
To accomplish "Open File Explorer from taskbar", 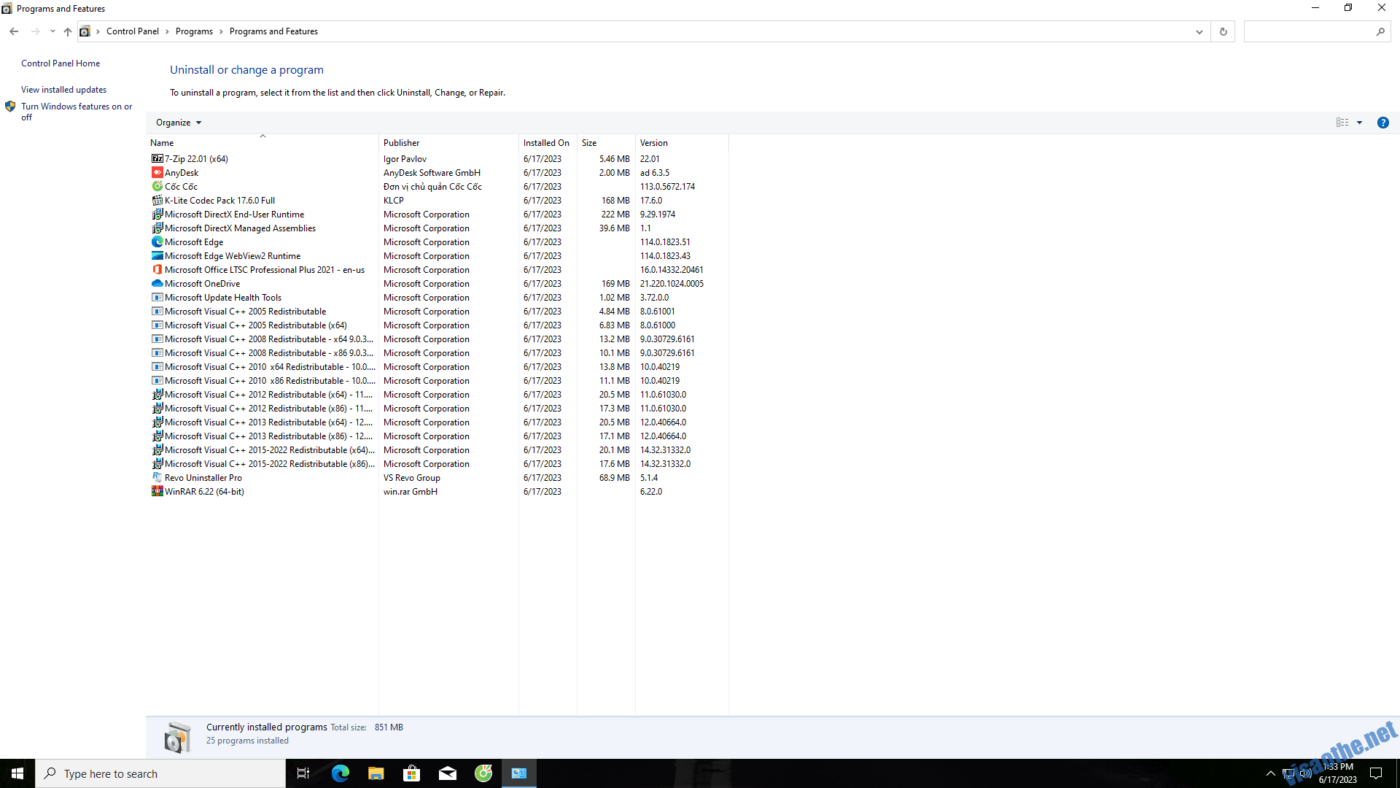I will pos(376,773).
